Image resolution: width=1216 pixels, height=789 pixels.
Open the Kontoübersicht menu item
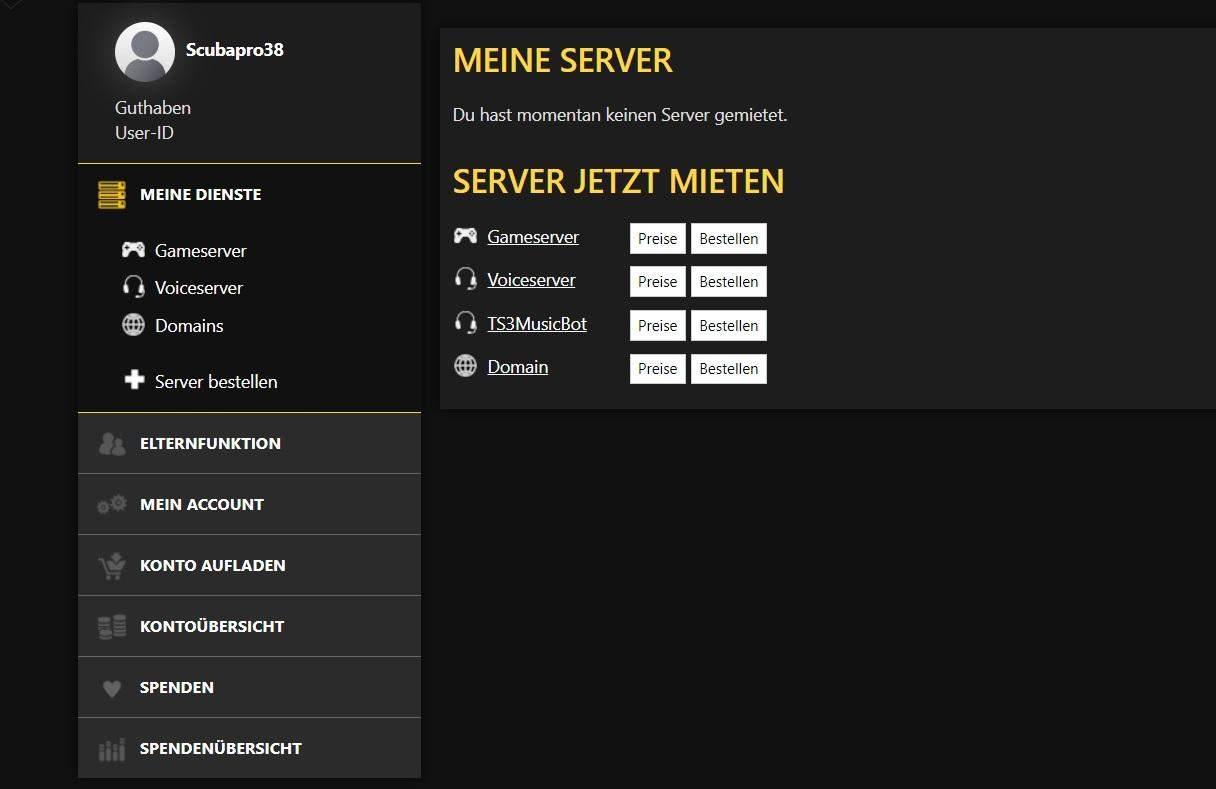click(212, 627)
